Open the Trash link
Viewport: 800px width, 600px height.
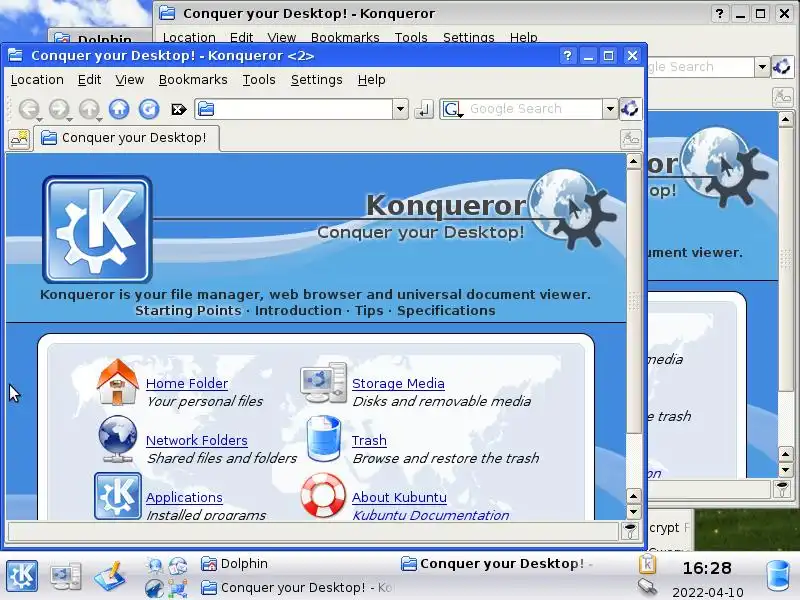click(369, 440)
